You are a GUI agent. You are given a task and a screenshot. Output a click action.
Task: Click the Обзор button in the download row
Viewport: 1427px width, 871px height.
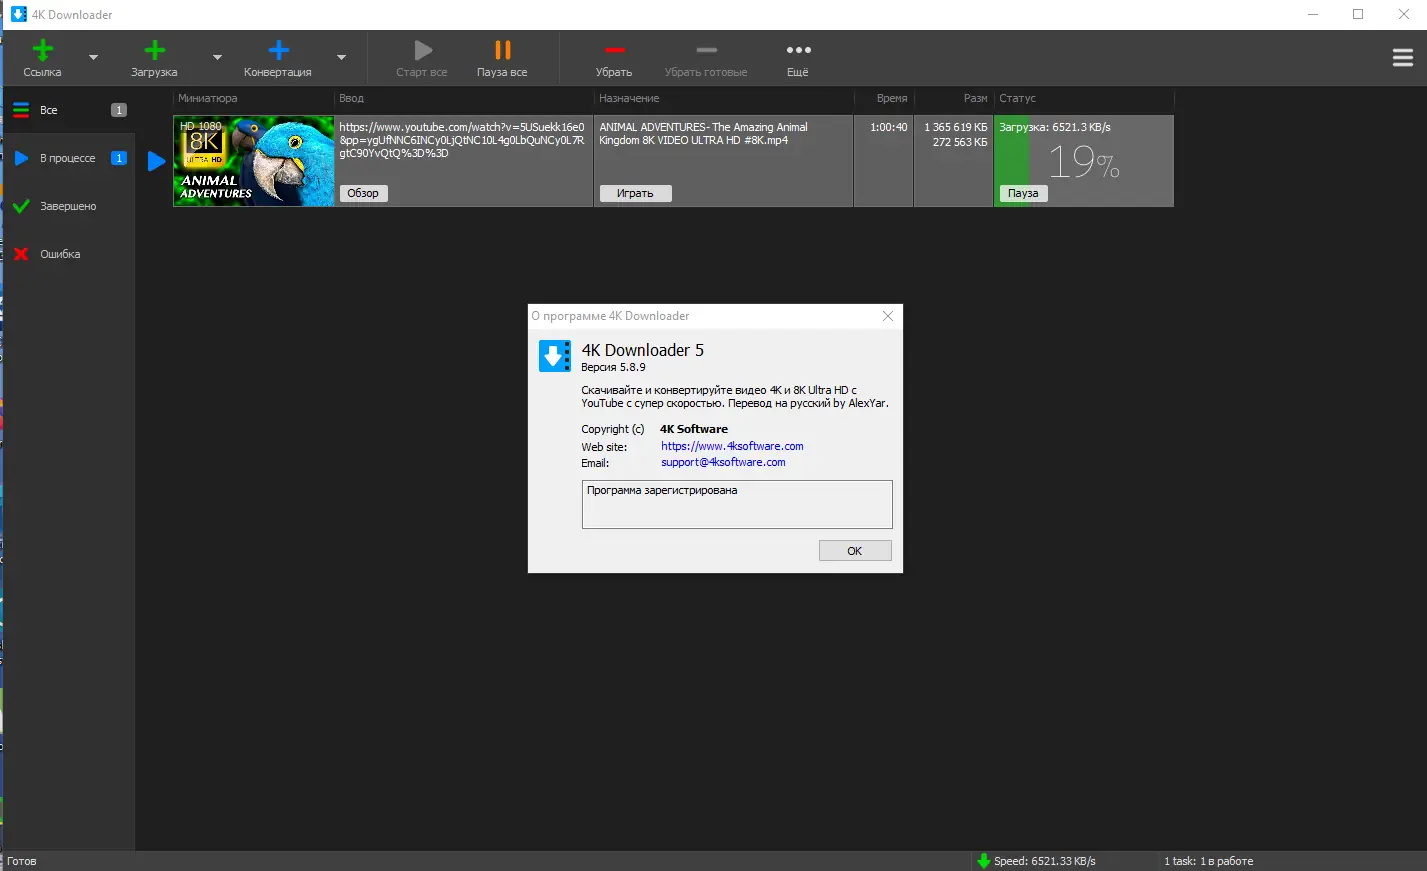click(363, 193)
